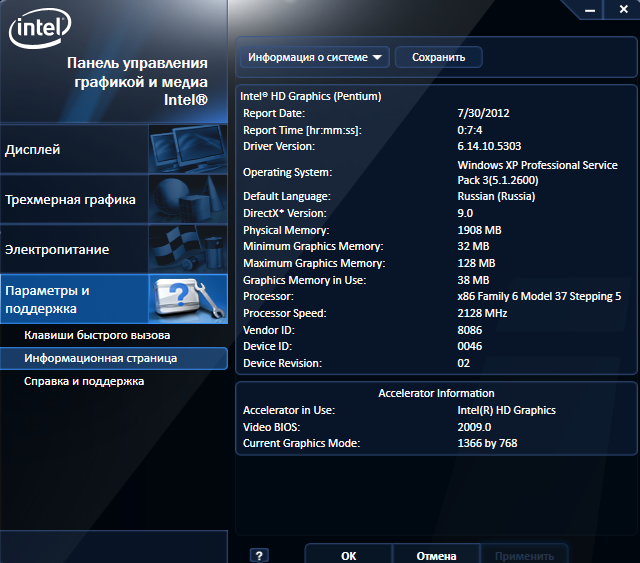Click Graphics Memory in Use 38 MB

click(473, 280)
